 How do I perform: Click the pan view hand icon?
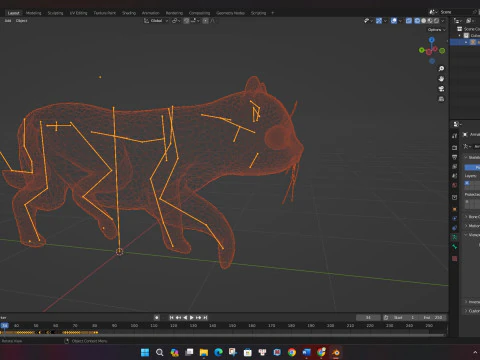(441, 79)
